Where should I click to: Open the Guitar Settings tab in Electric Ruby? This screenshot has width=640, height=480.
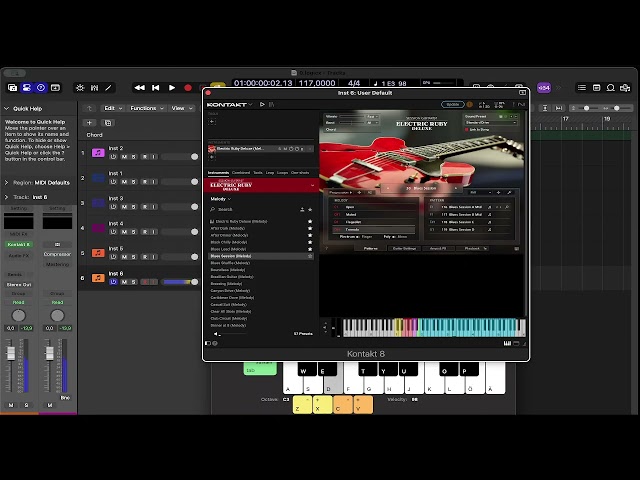pos(404,248)
